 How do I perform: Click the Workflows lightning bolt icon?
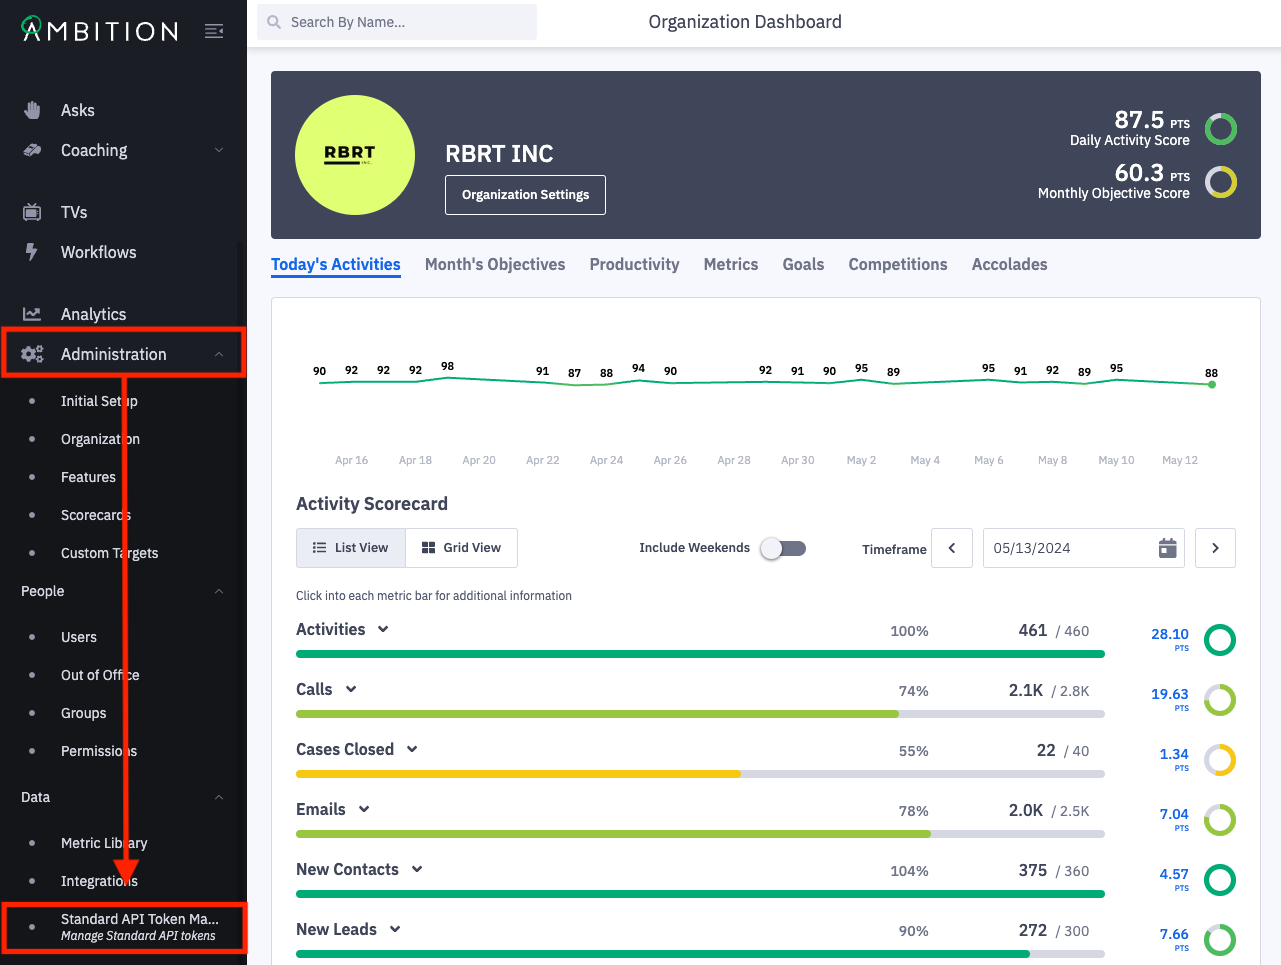pyautogui.click(x=32, y=252)
